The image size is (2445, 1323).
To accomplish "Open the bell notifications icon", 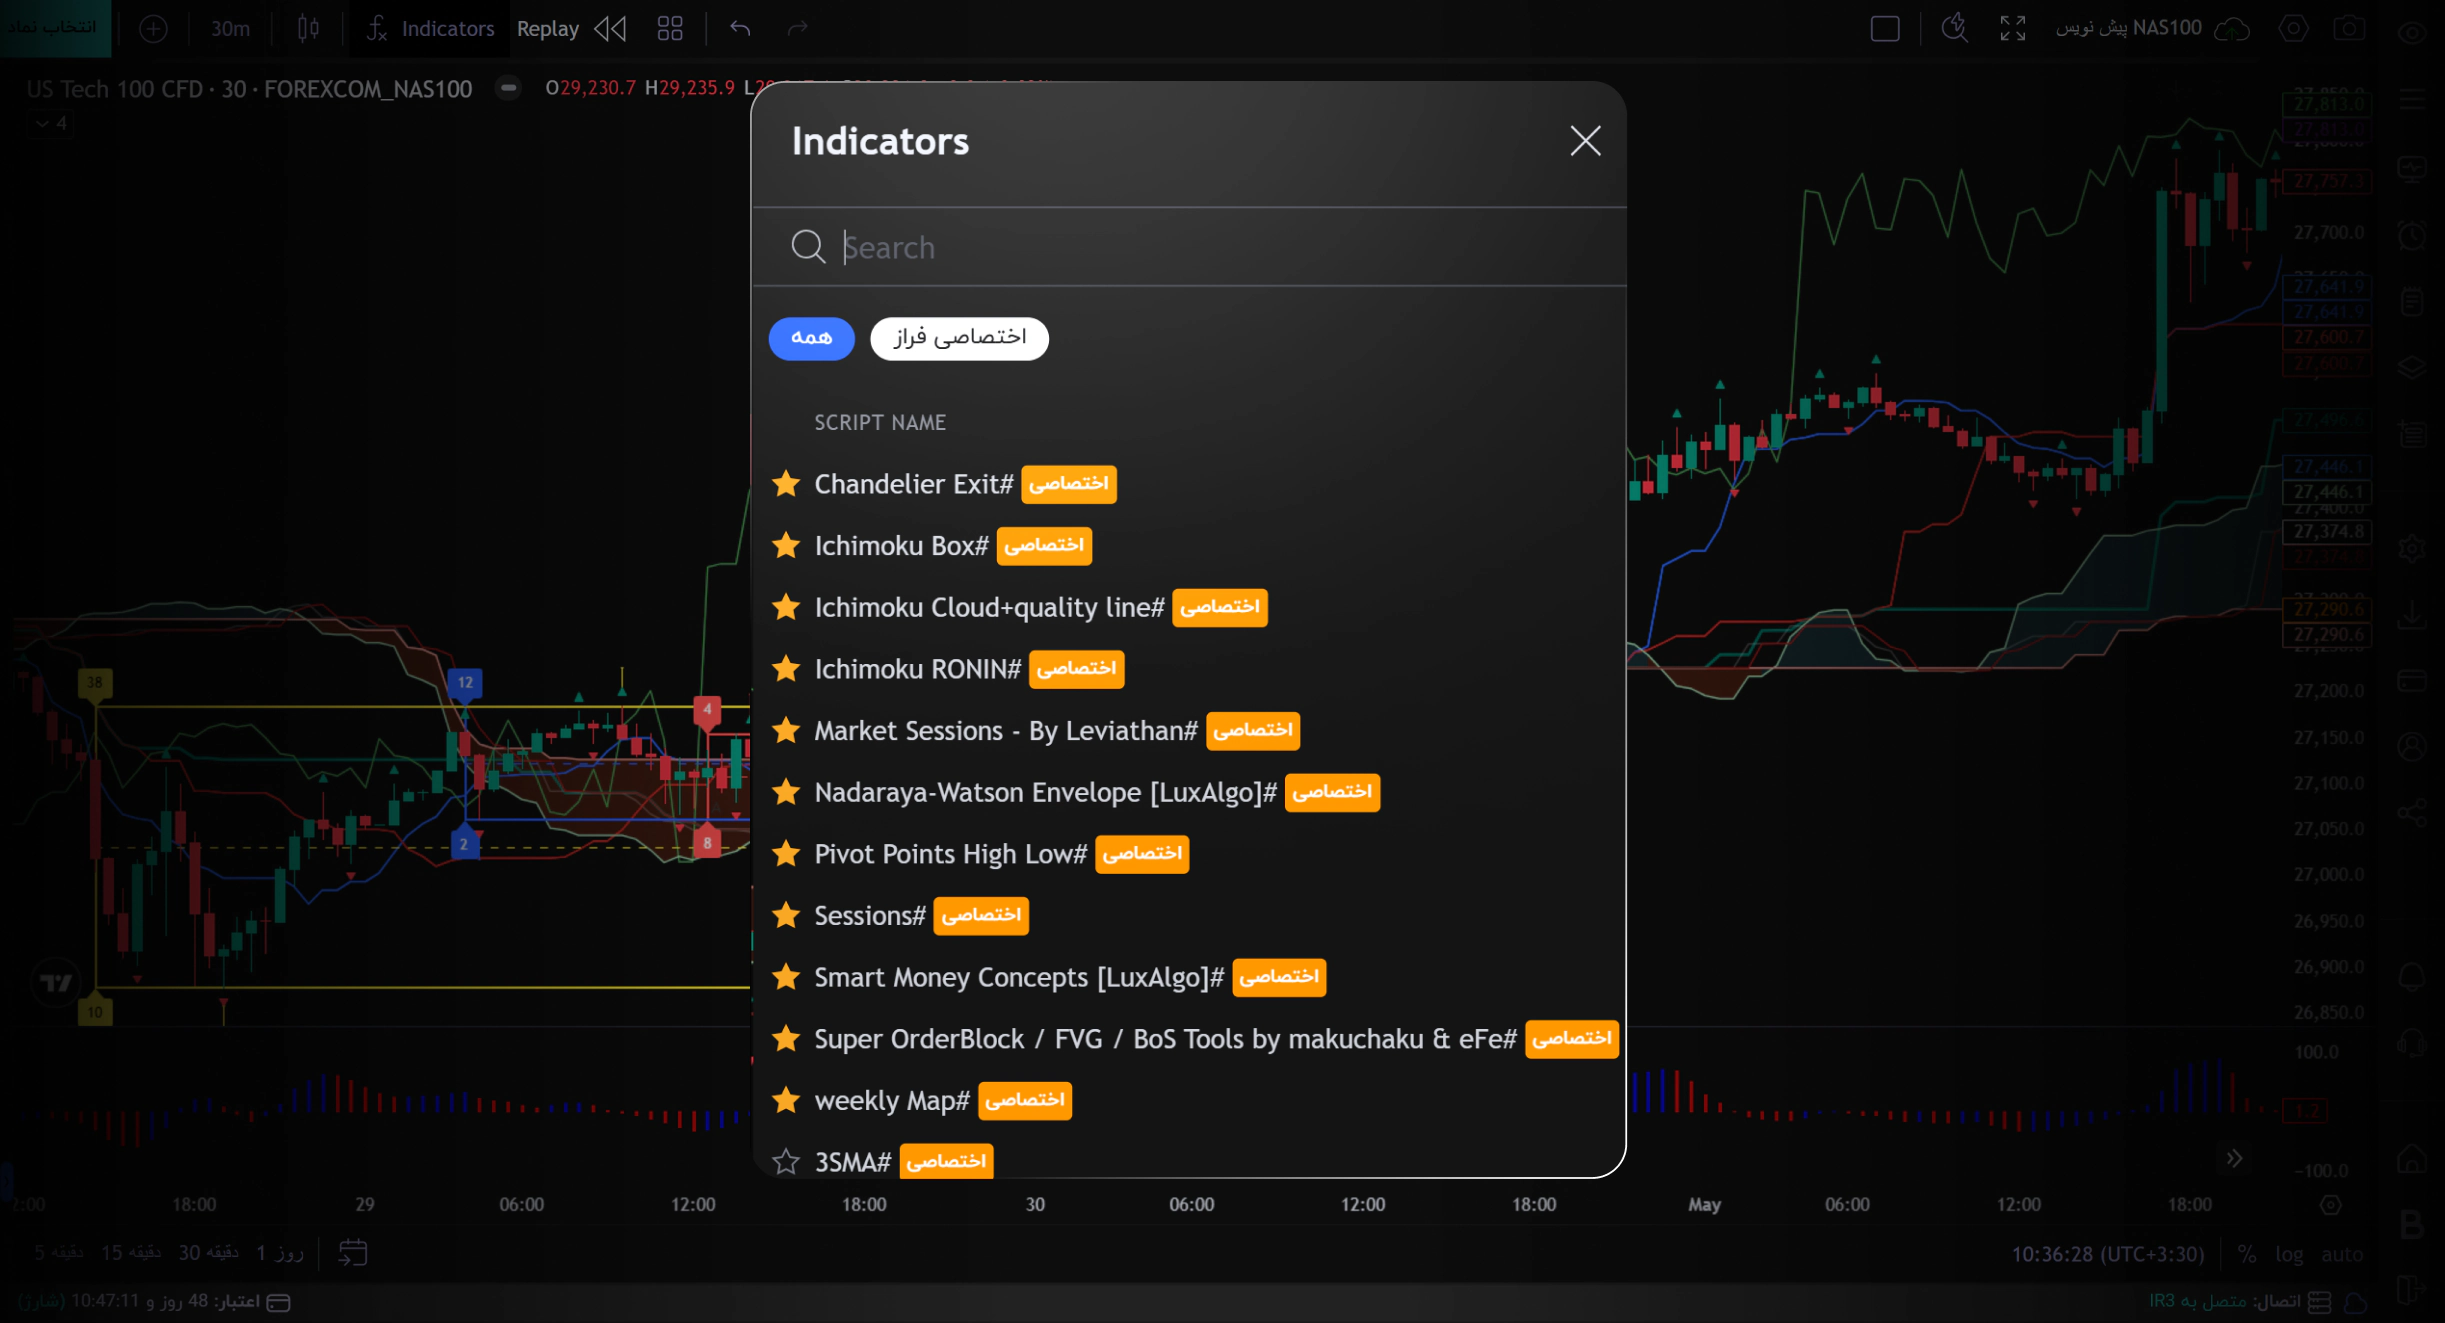I will point(2412,977).
